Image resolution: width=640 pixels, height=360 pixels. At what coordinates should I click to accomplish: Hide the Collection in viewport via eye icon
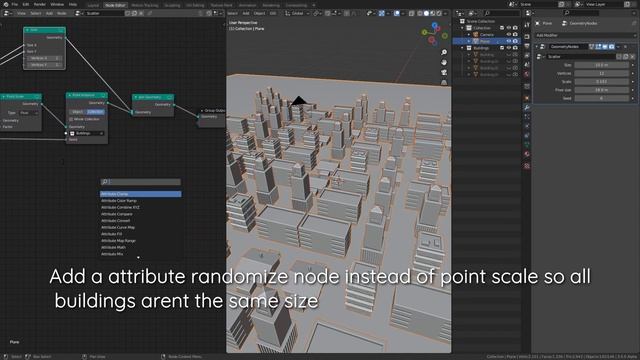(x=509, y=28)
